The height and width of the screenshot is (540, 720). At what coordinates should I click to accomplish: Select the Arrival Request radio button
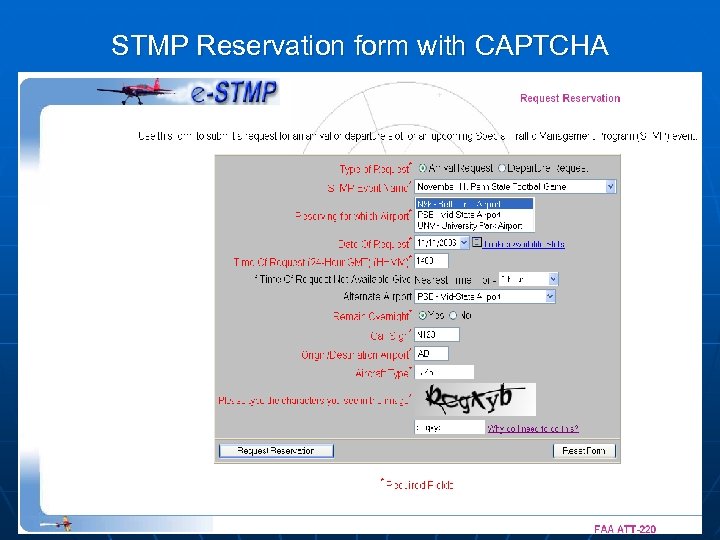click(x=422, y=168)
